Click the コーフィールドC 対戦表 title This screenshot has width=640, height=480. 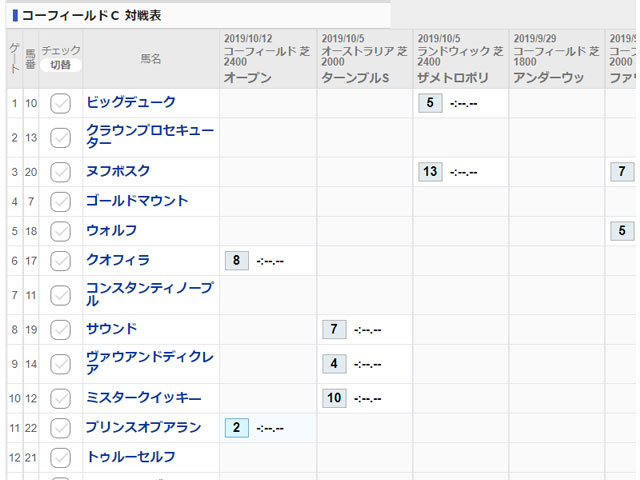(91, 16)
